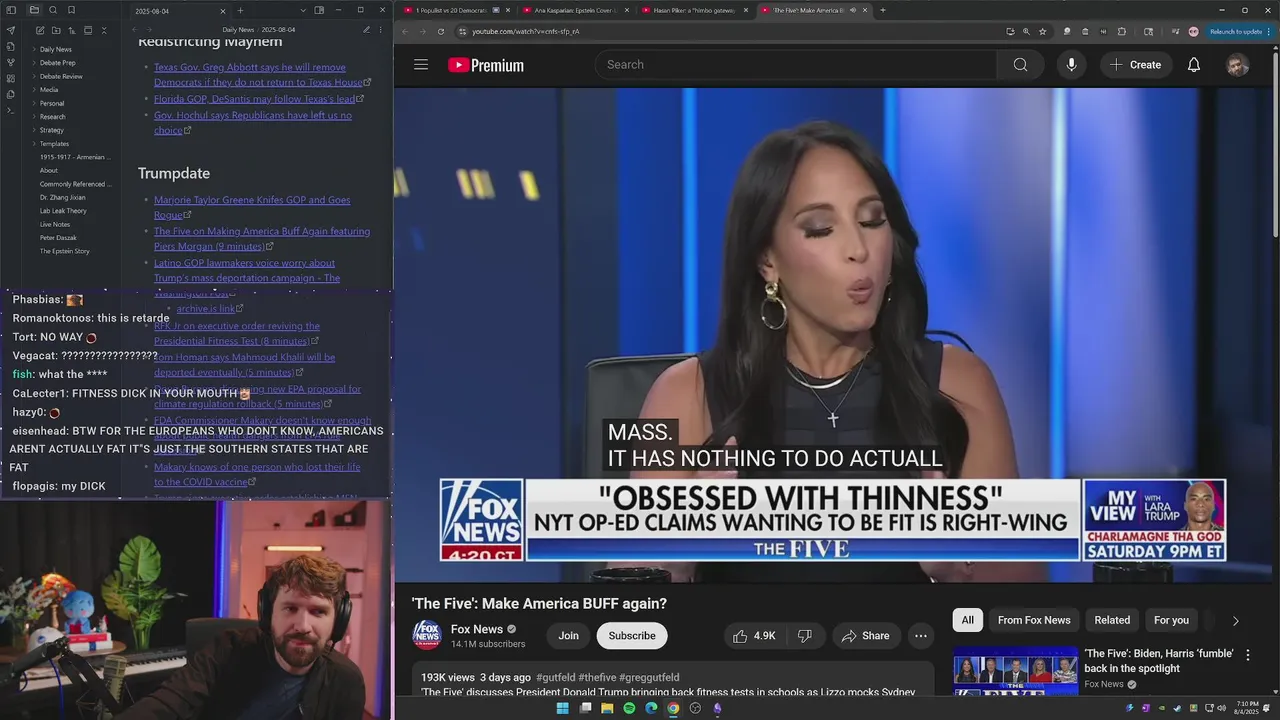Open YouTube notifications bell
Viewport: 1280px width, 720px height.
[x=1194, y=65]
